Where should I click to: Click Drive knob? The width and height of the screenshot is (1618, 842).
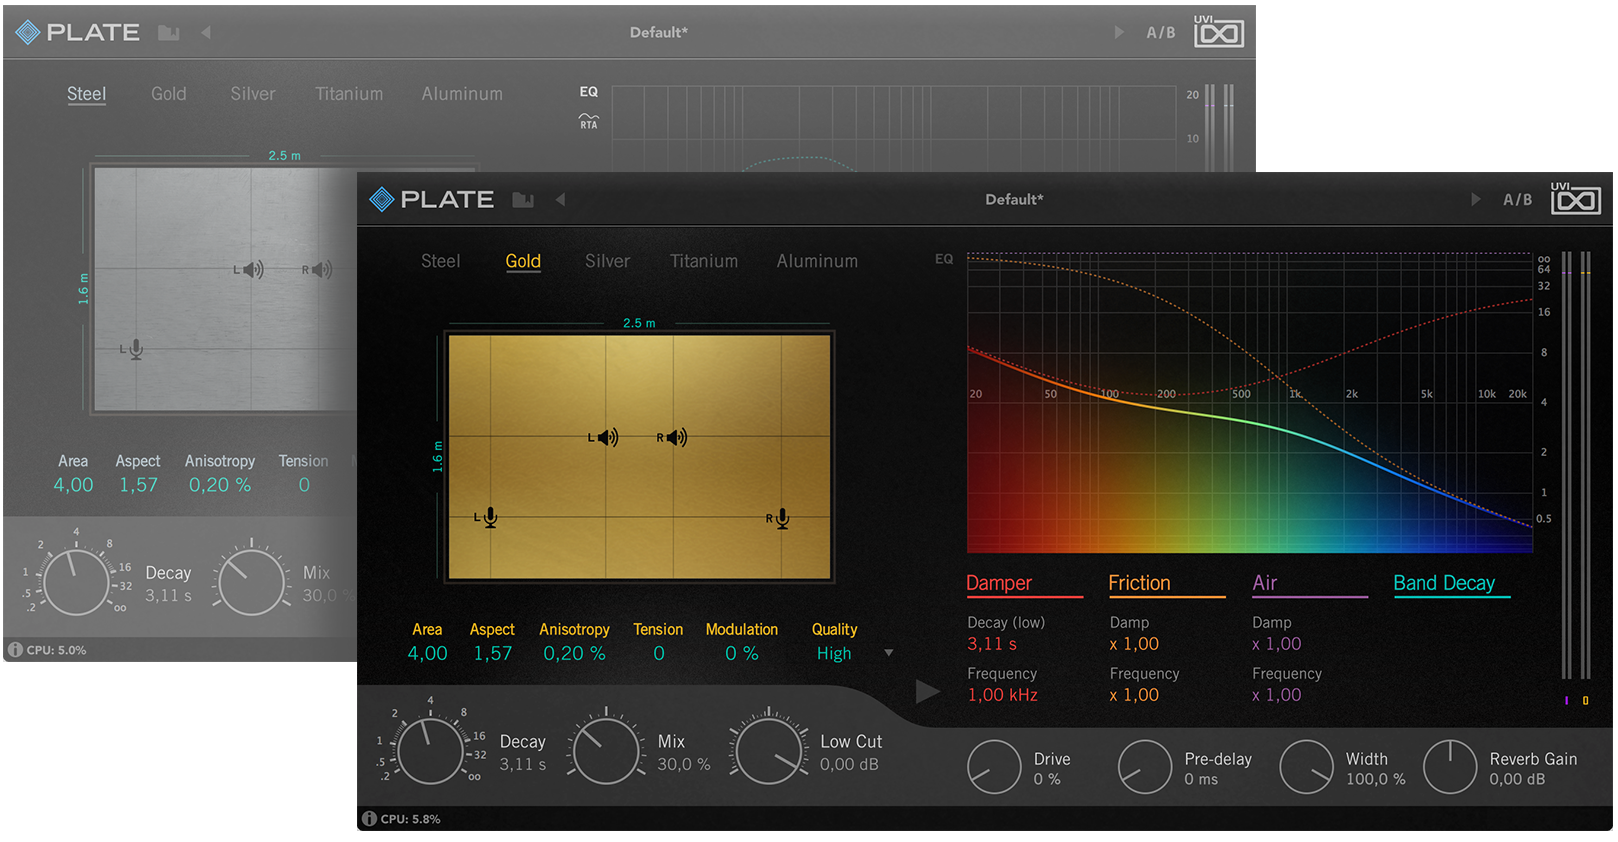(x=994, y=767)
